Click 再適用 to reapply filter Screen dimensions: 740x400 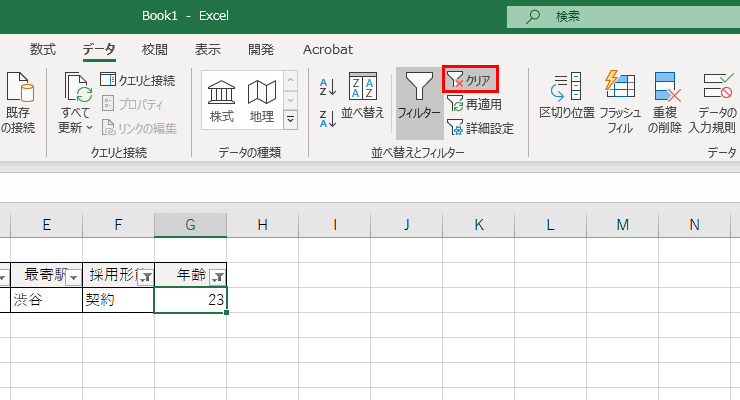pyautogui.click(x=474, y=104)
